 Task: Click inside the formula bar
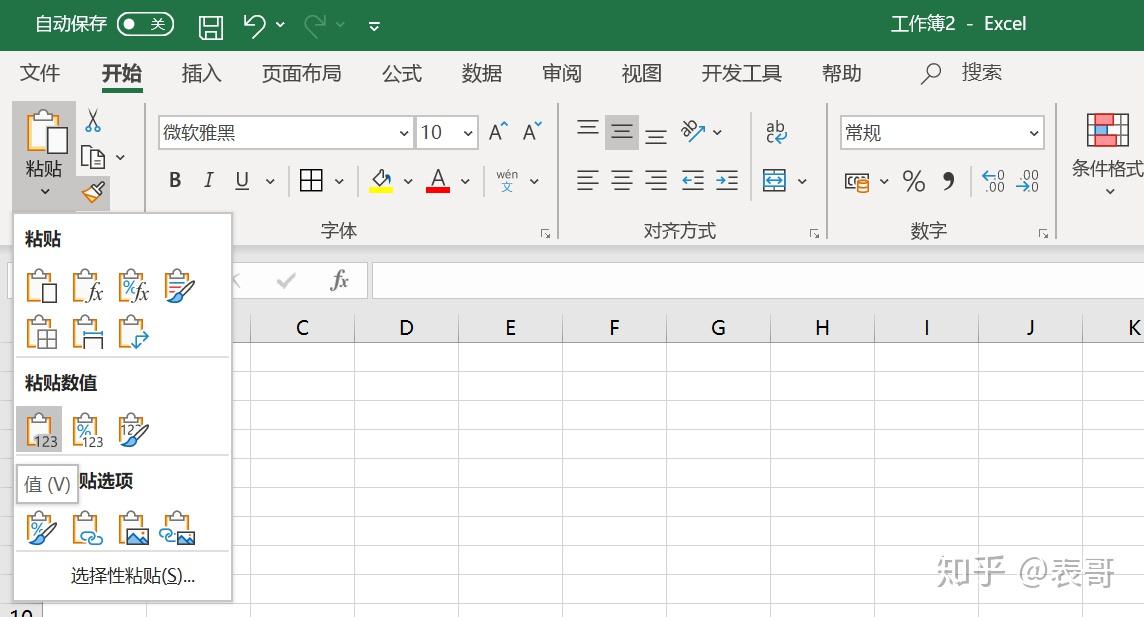coord(700,280)
